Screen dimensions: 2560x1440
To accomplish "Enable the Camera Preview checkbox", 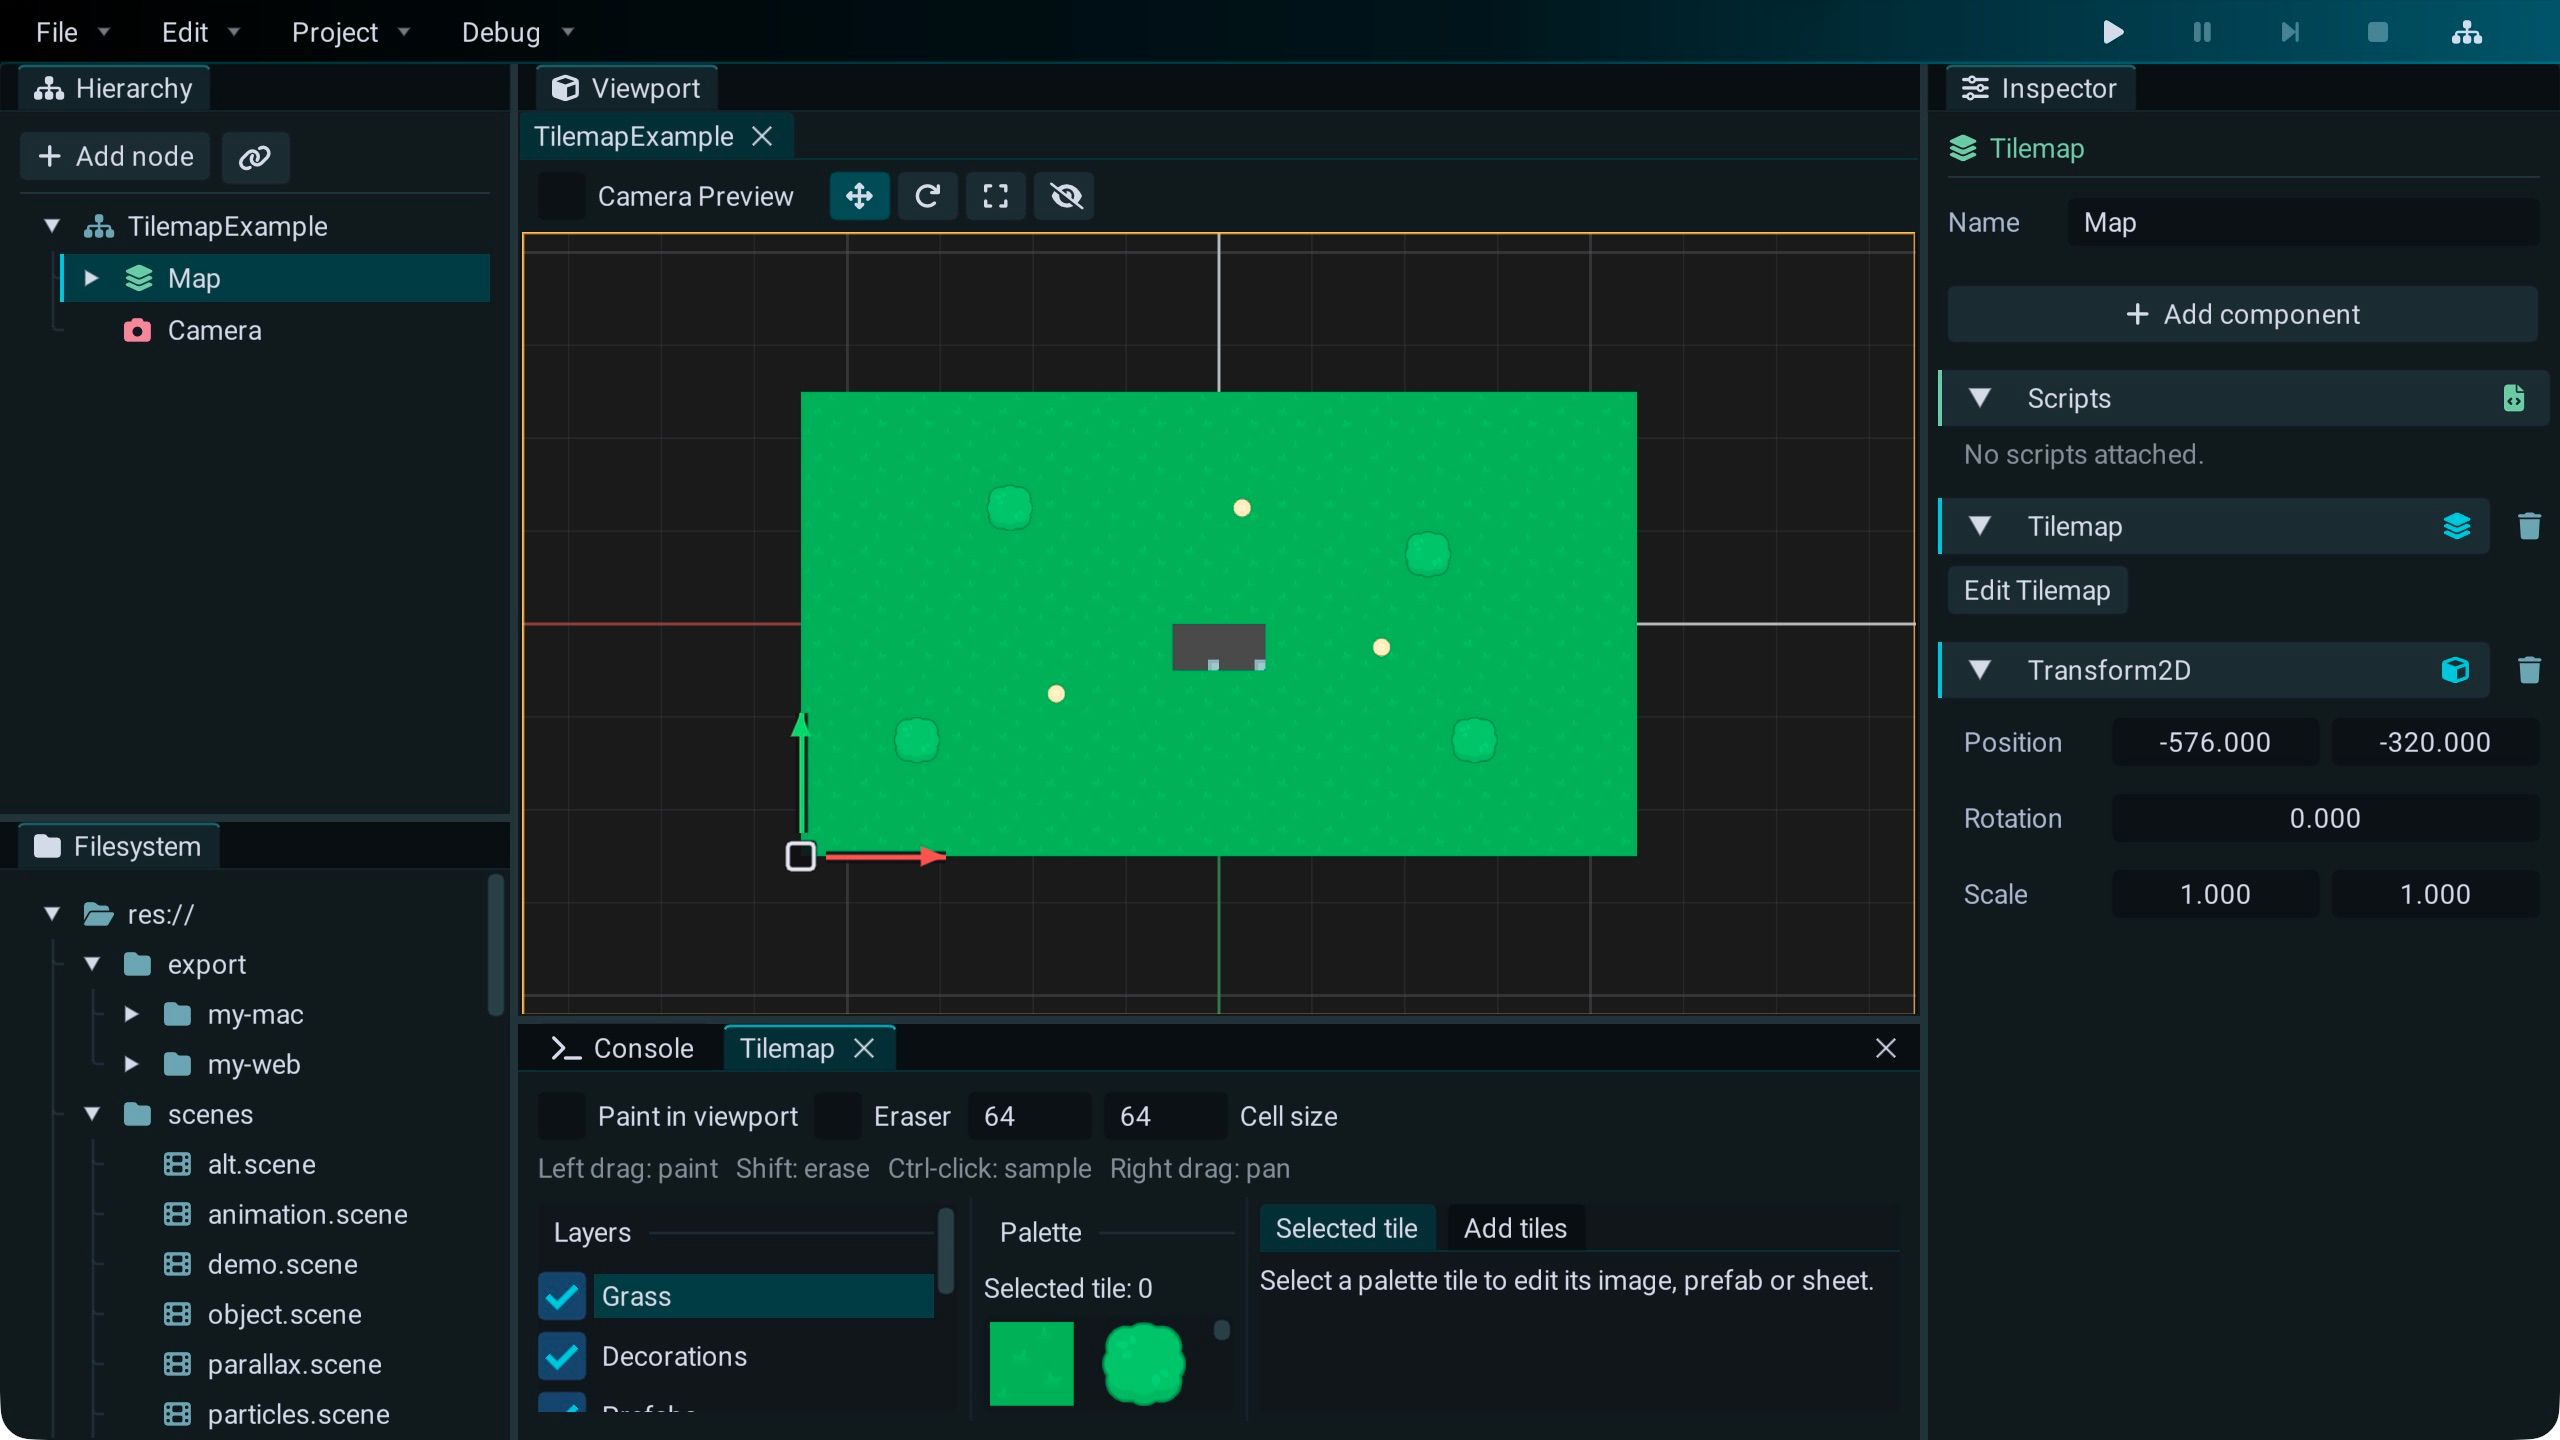I will point(561,196).
